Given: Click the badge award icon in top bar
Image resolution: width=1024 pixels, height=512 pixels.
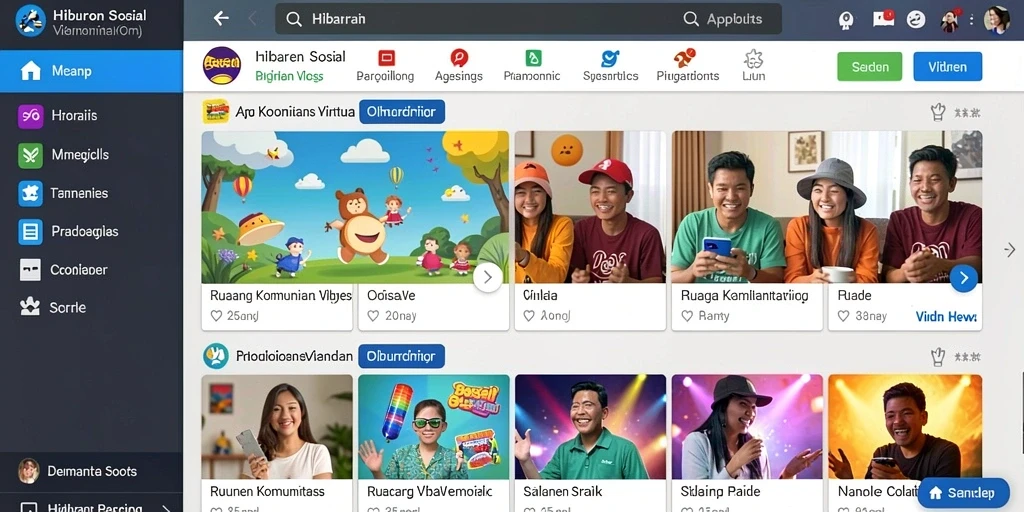Looking at the screenshot, I should [846, 20].
